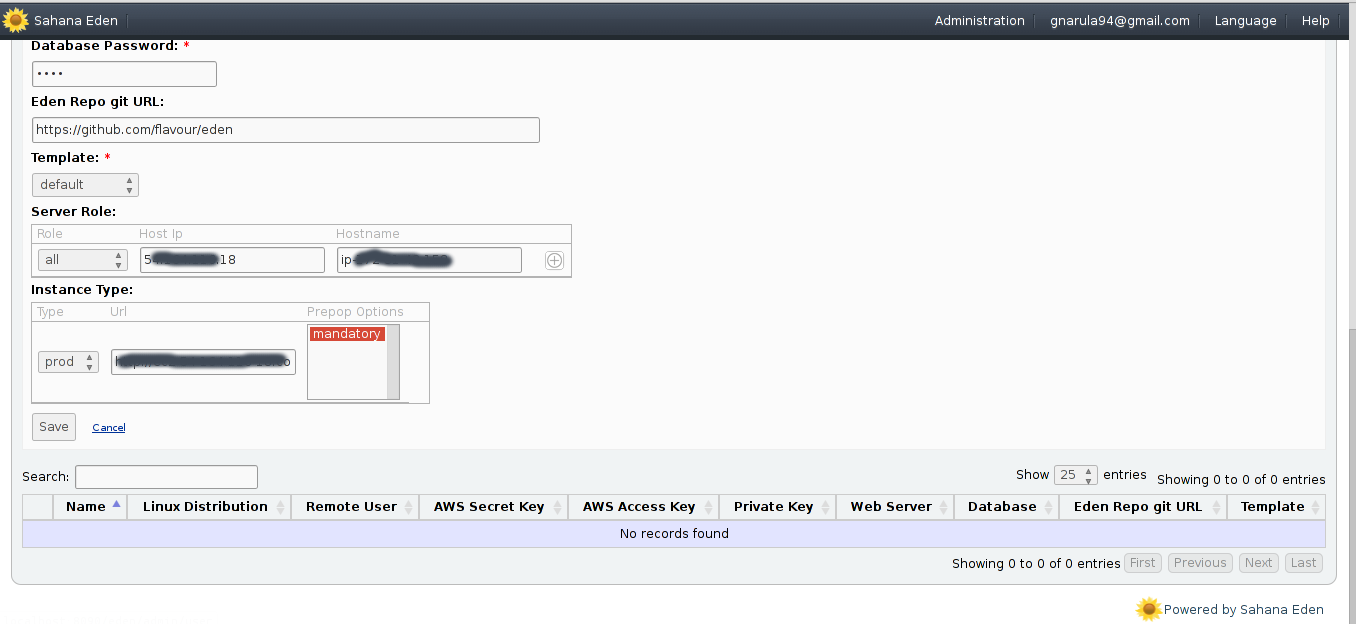The image size is (1356, 624).
Task: Sort by AWS Secret Key column
Action: click(489, 507)
